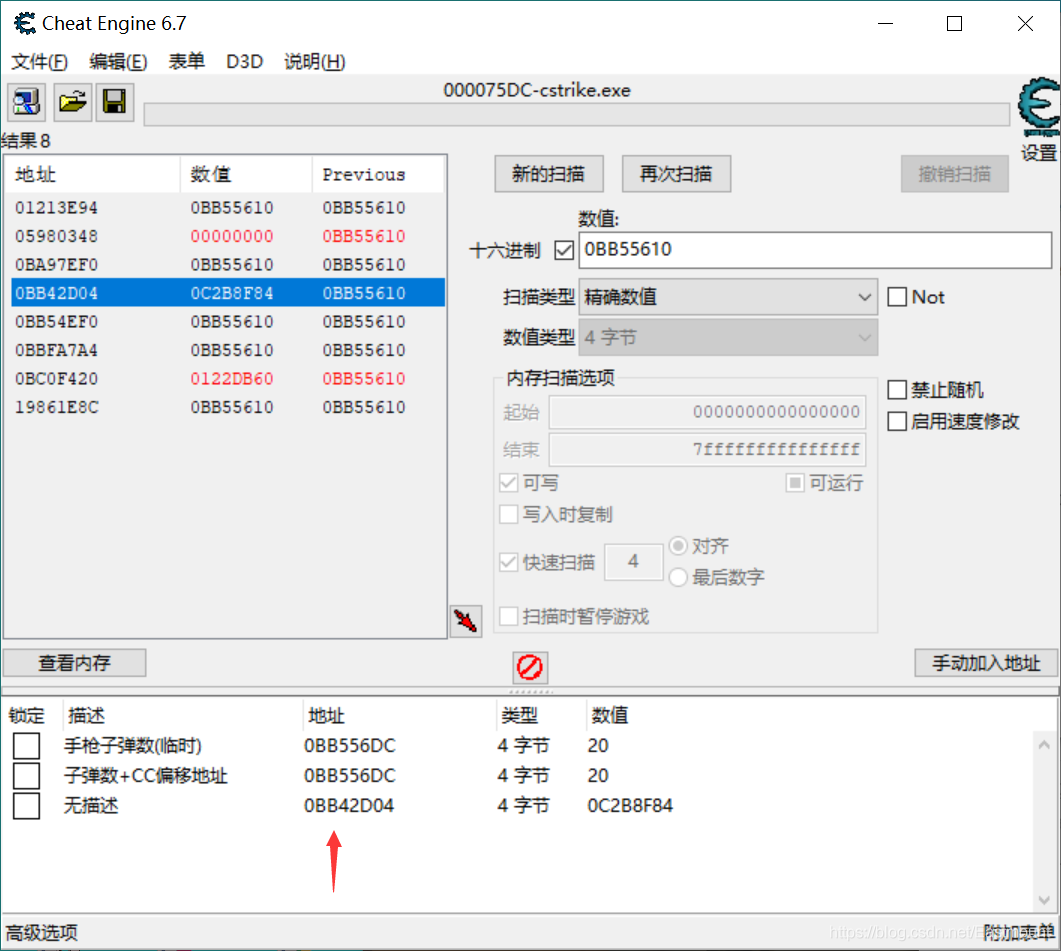The height and width of the screenshot is (951, 1061).
Task: Click the 手枪子弹数(临时) description text
Action: click(133, 746)
